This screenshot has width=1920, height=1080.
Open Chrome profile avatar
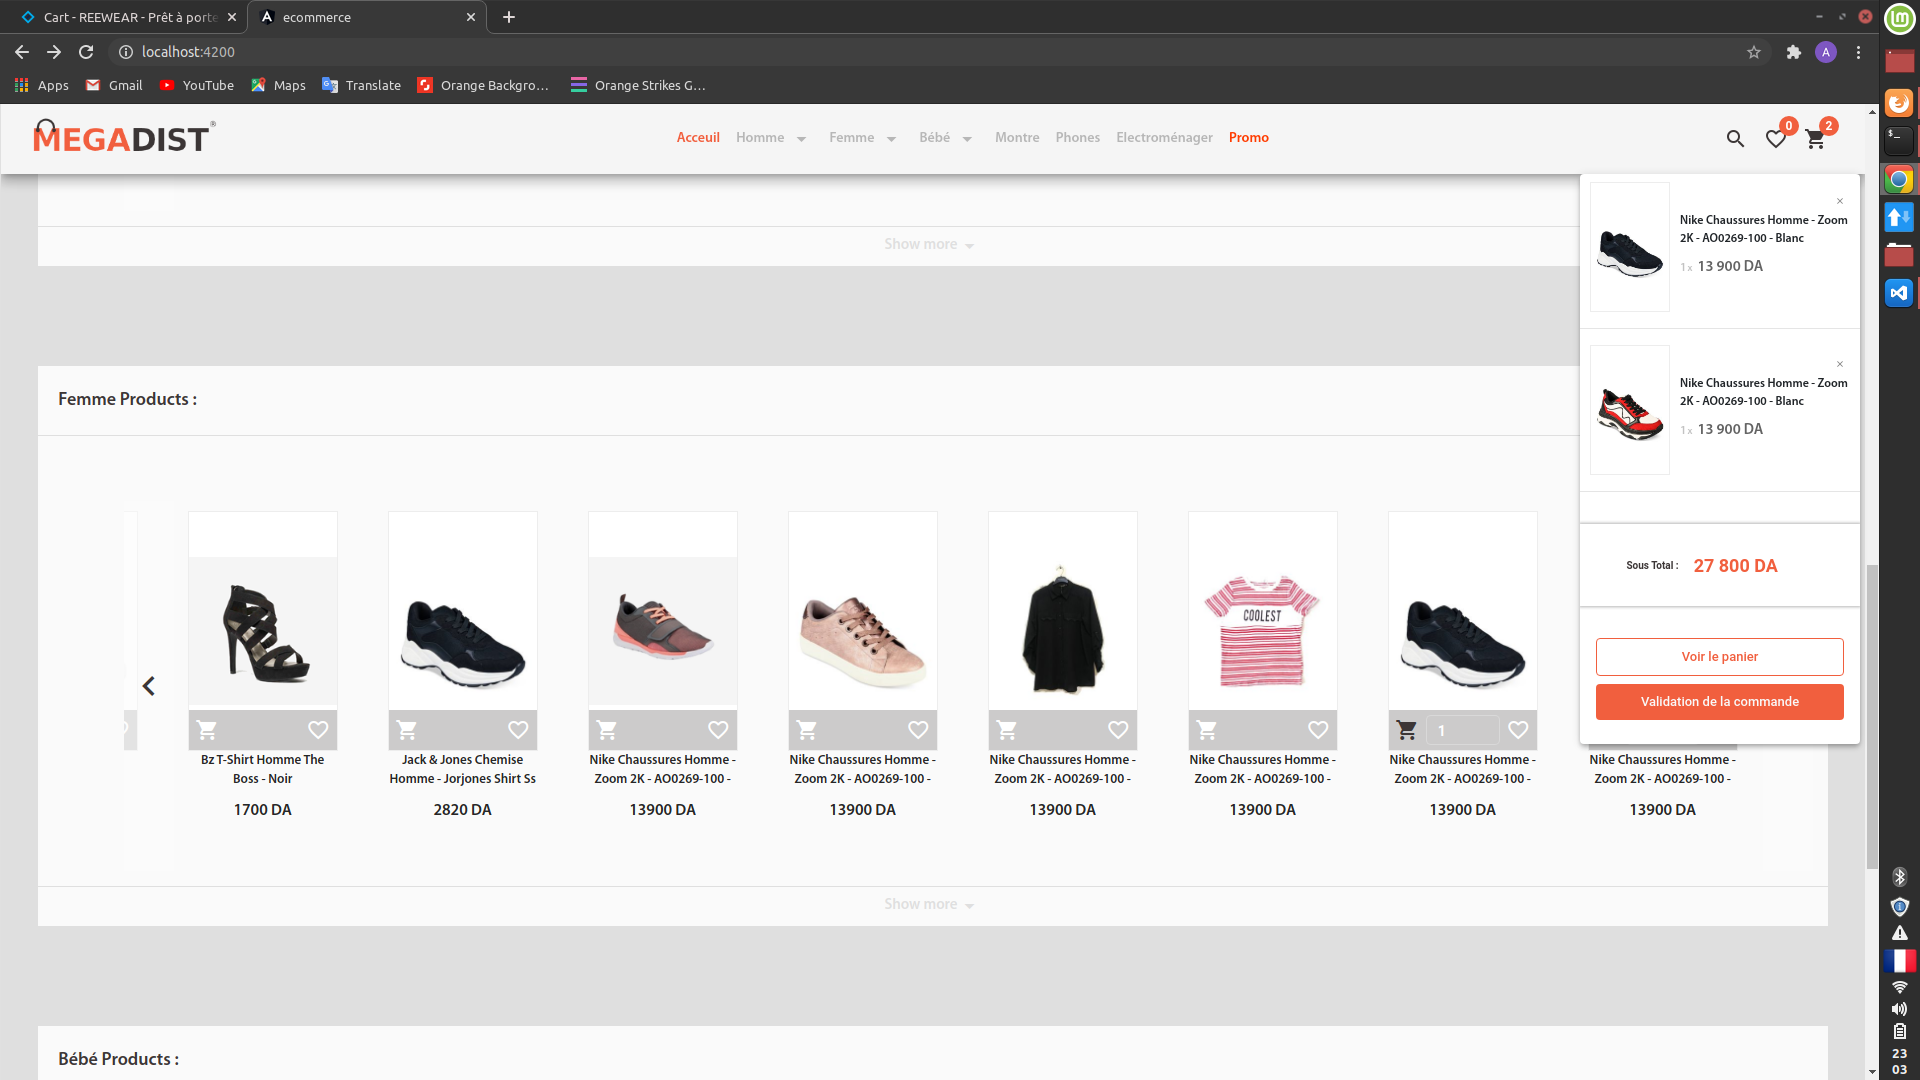pos(1826,52)
